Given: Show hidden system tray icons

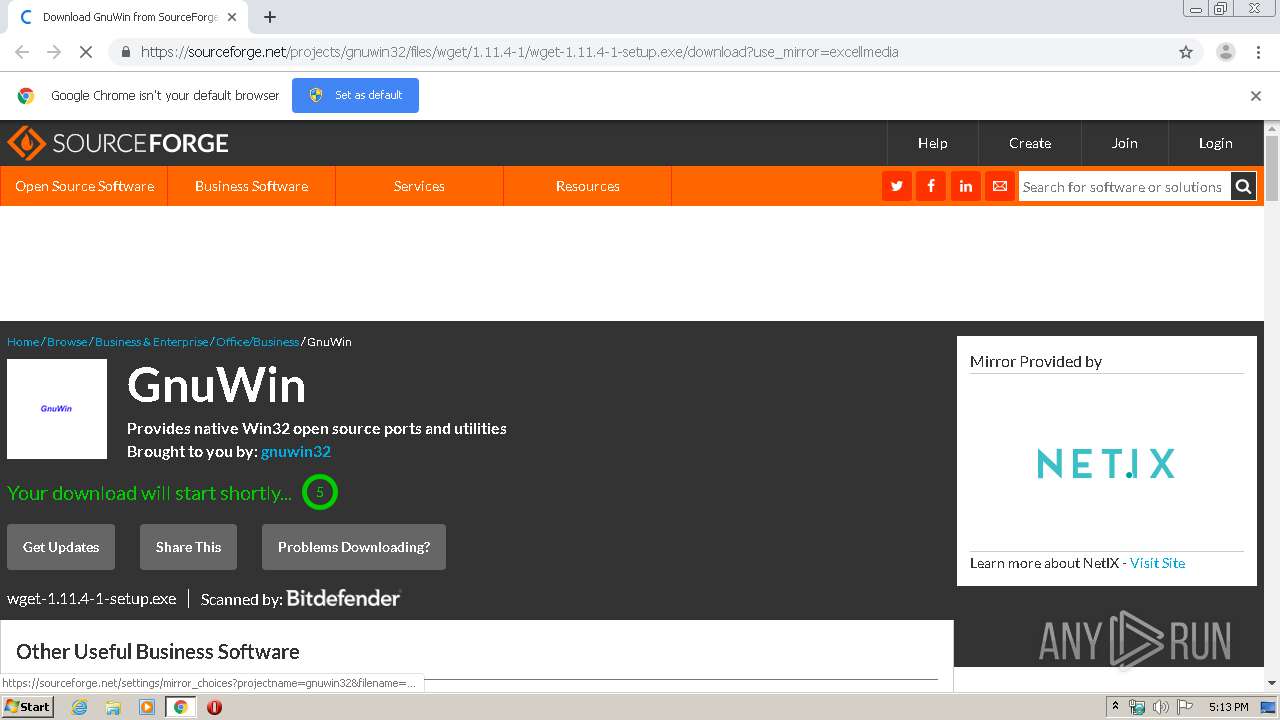Looking at the screenshot, I should (x=1116, y=707).
